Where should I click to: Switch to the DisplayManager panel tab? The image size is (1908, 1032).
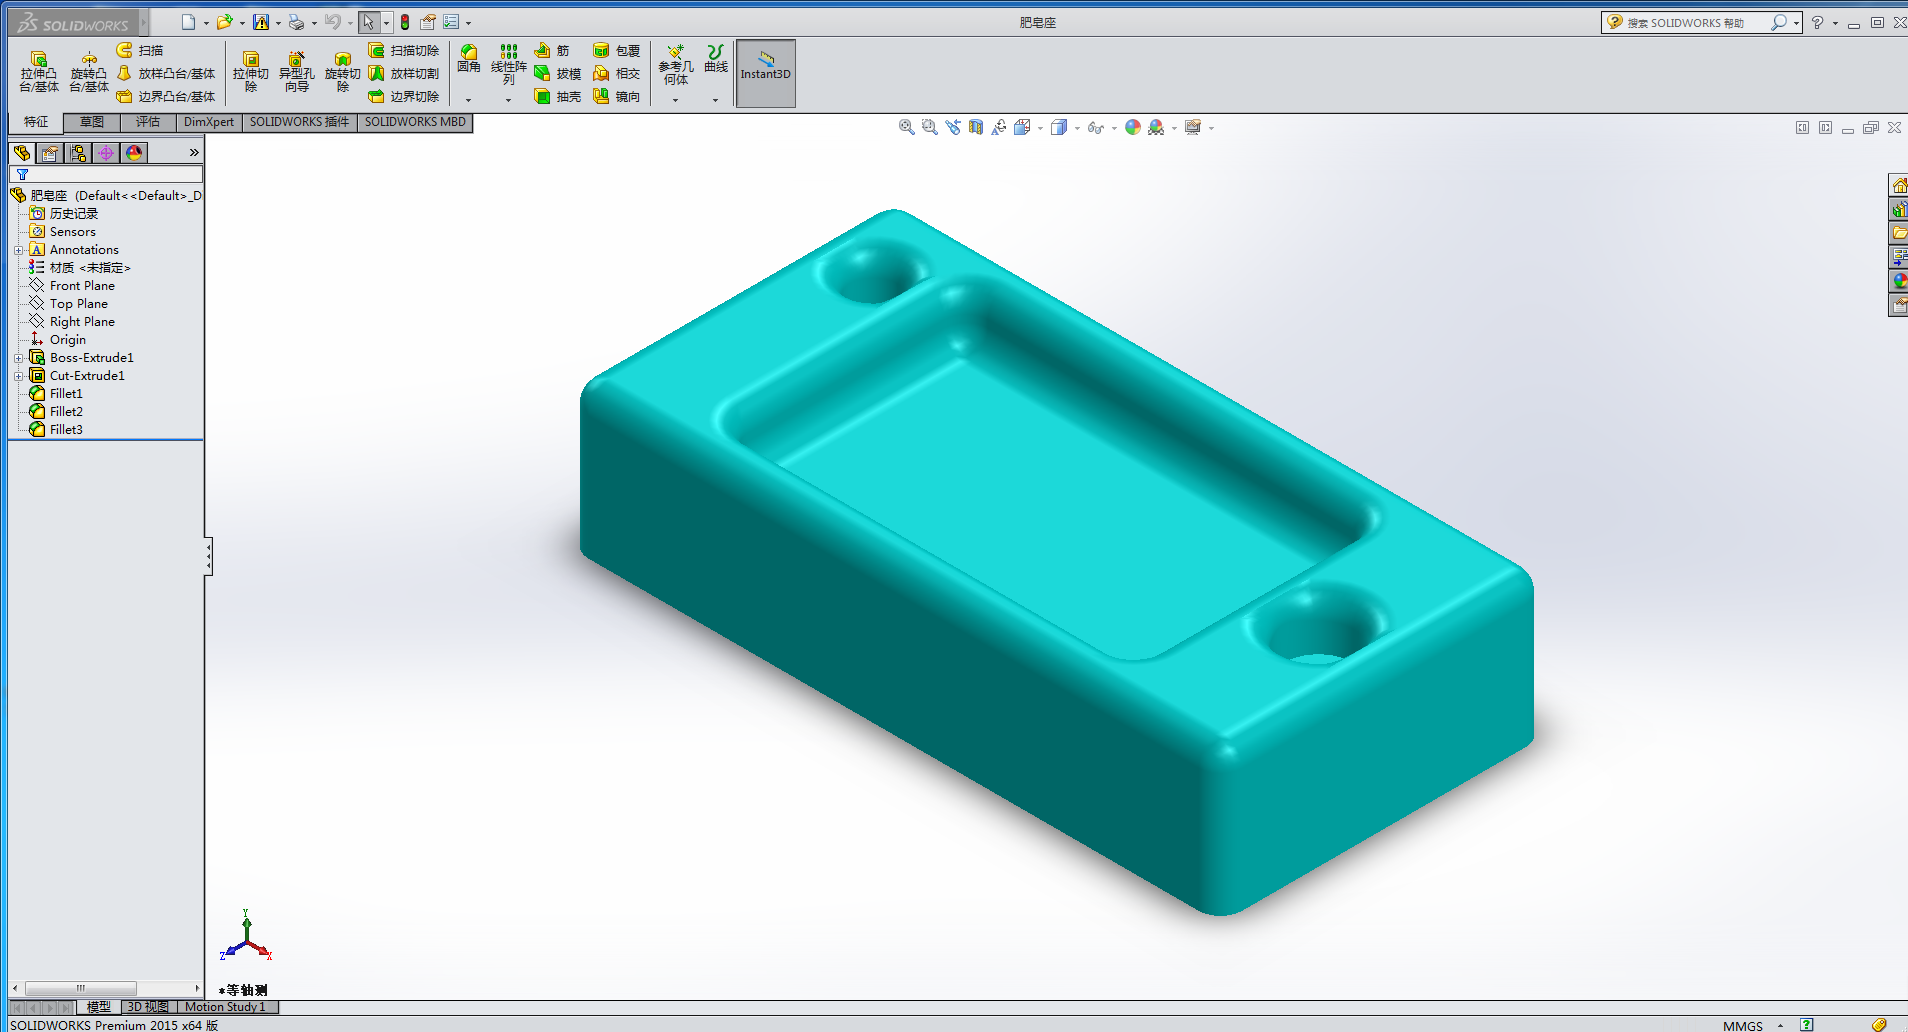[134, 152]
